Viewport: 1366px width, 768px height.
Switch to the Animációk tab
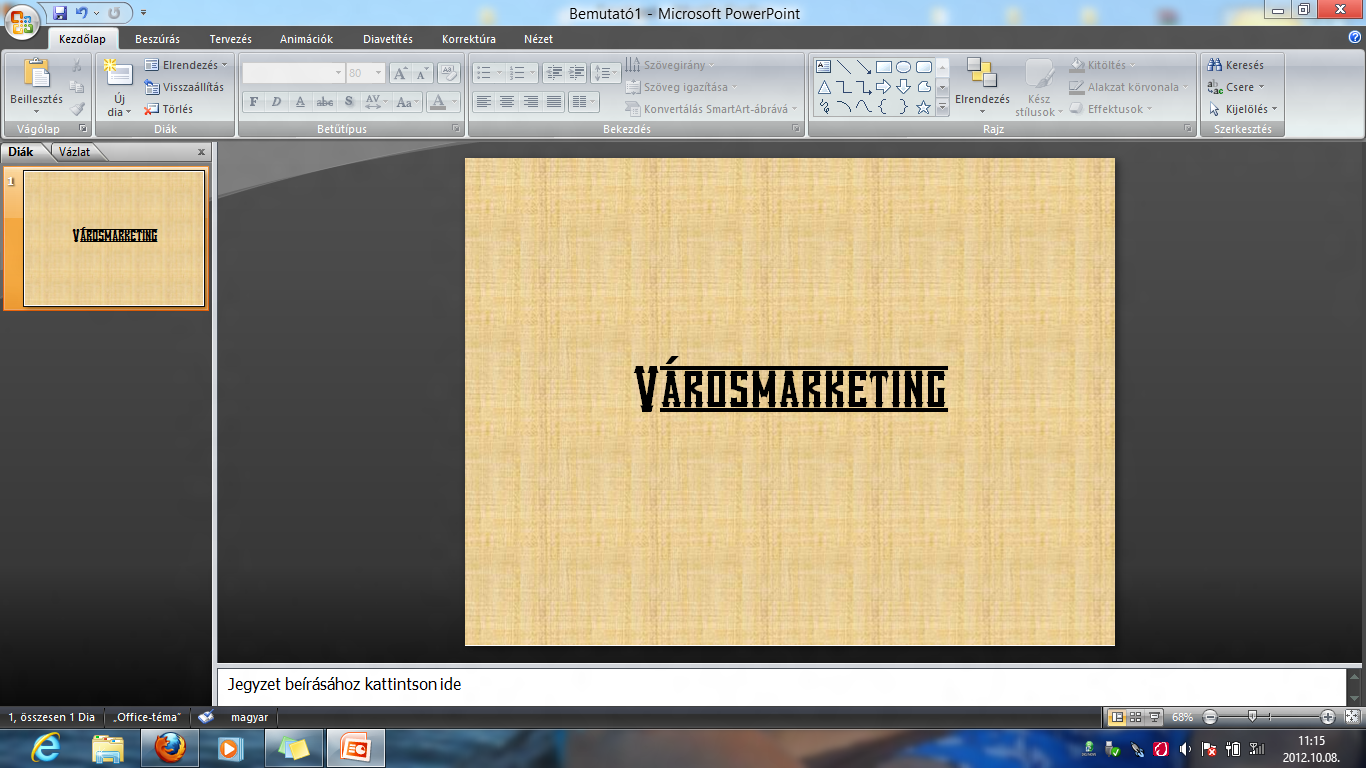coord(306,39)
